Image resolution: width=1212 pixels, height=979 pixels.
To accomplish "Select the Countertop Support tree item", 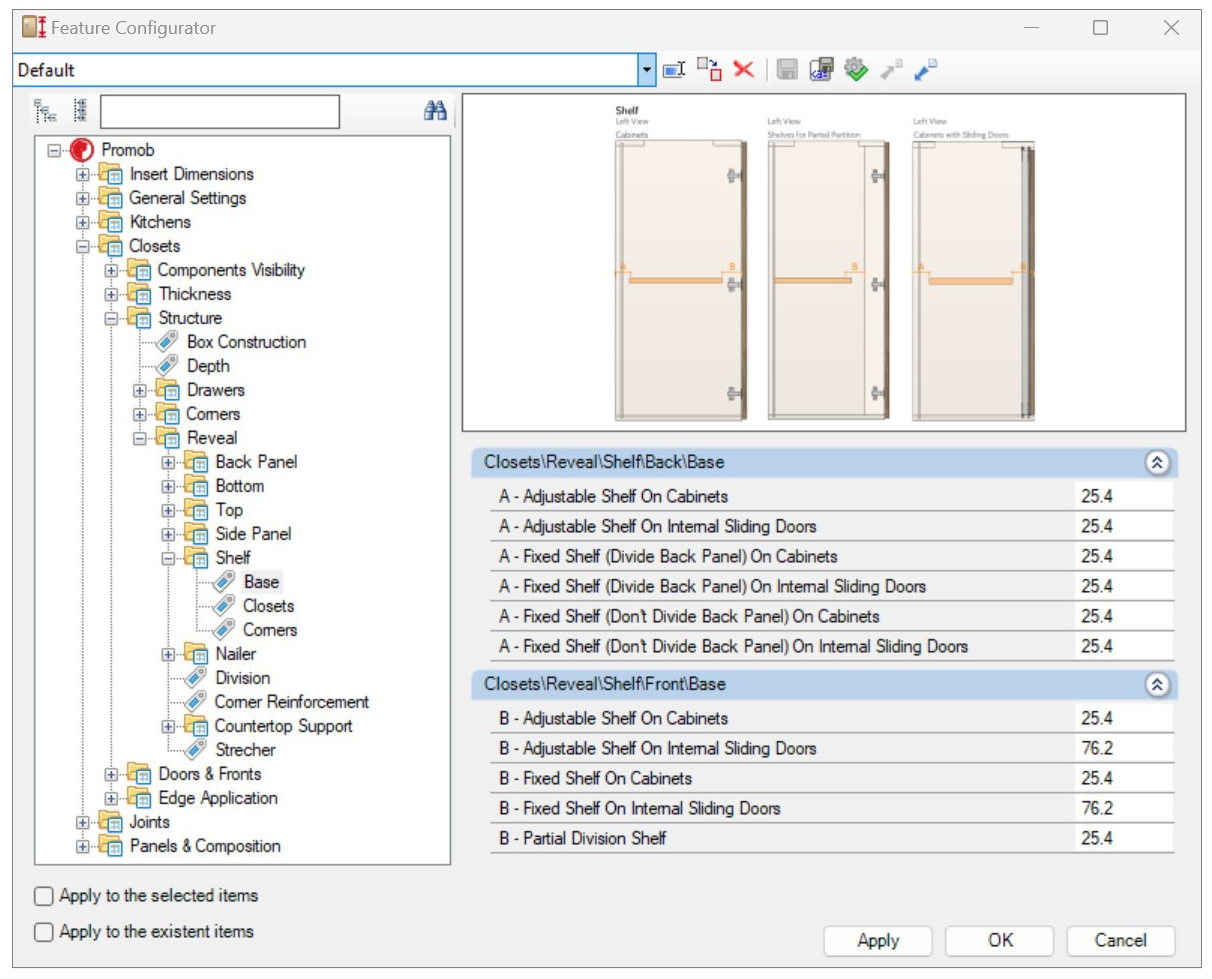I will 284,726.
